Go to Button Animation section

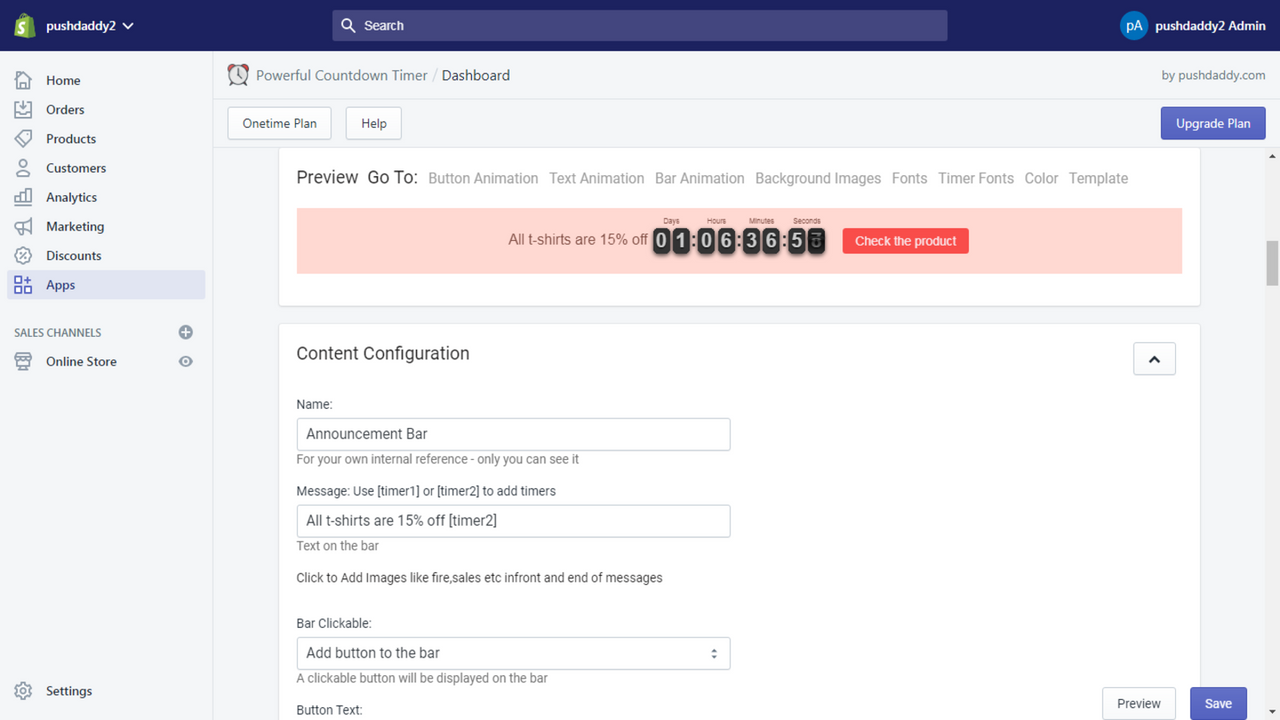point(483,178)
